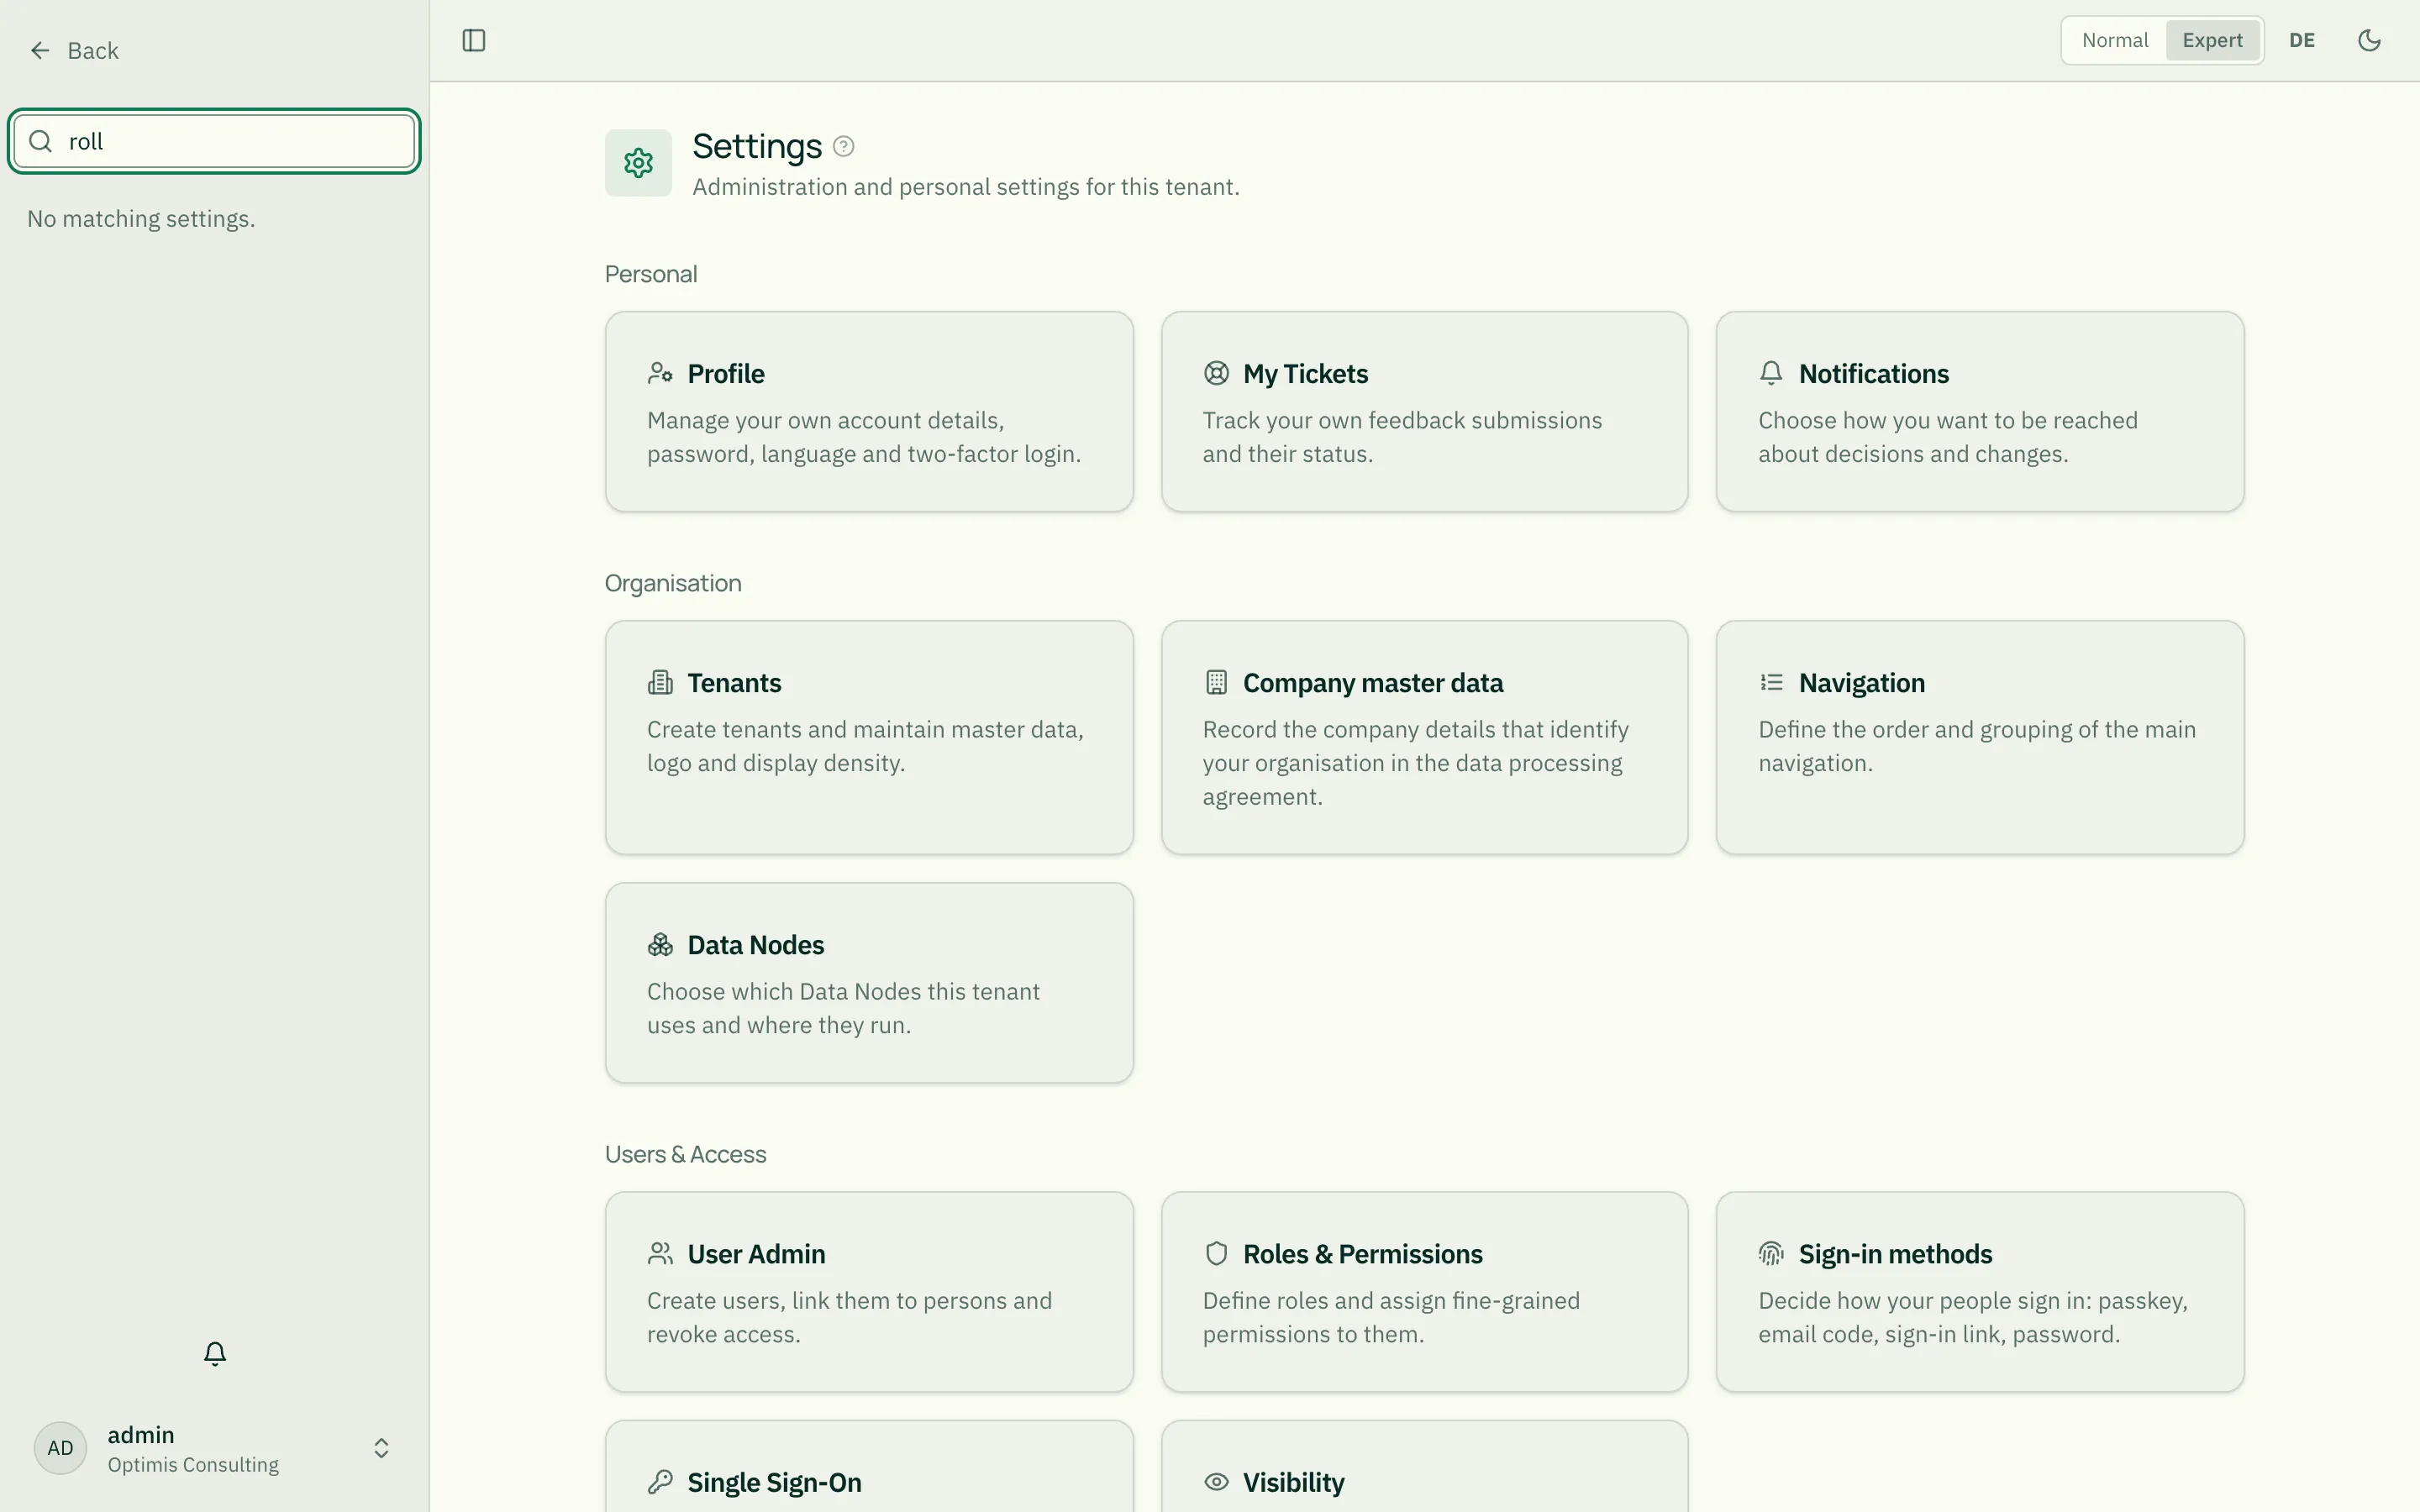Screen dimensions: 2420x1512
Task: Click the Roles & Permissions shield icon
Action: [1216, 1254]
